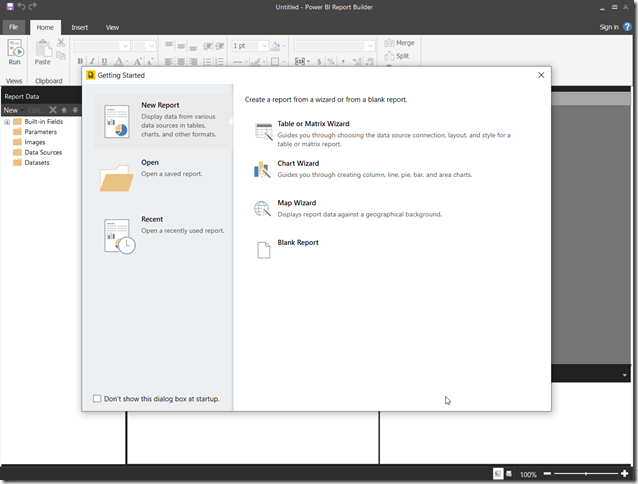Launch the Table or Matrix Wizard
The height and width of the screenshot is (484, 638).
point(382,133)
